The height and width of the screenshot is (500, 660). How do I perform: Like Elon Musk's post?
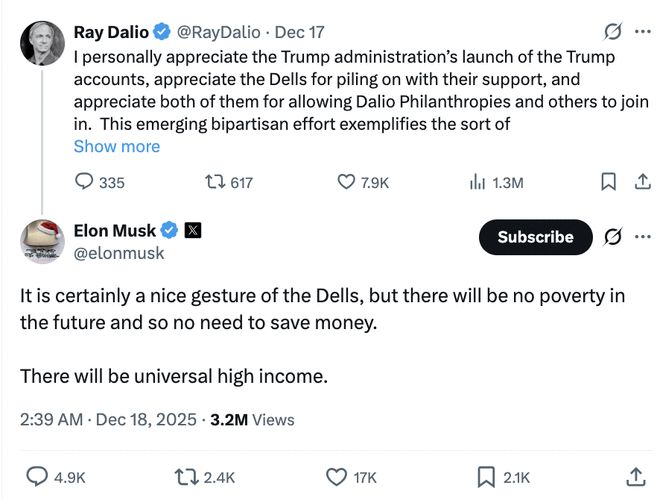[x=338, y=477]
